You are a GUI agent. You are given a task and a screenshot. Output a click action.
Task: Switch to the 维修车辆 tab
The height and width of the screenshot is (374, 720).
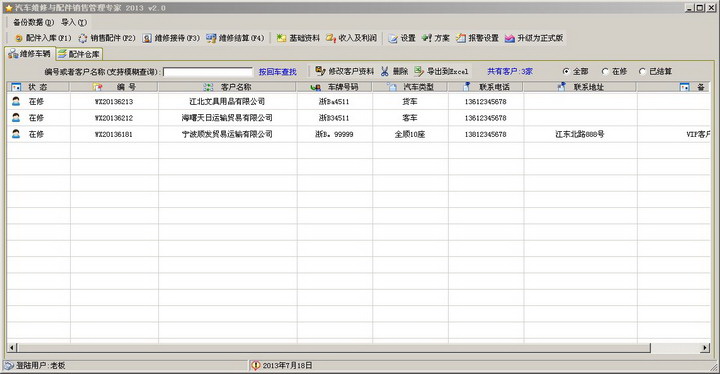pos(30,54)
